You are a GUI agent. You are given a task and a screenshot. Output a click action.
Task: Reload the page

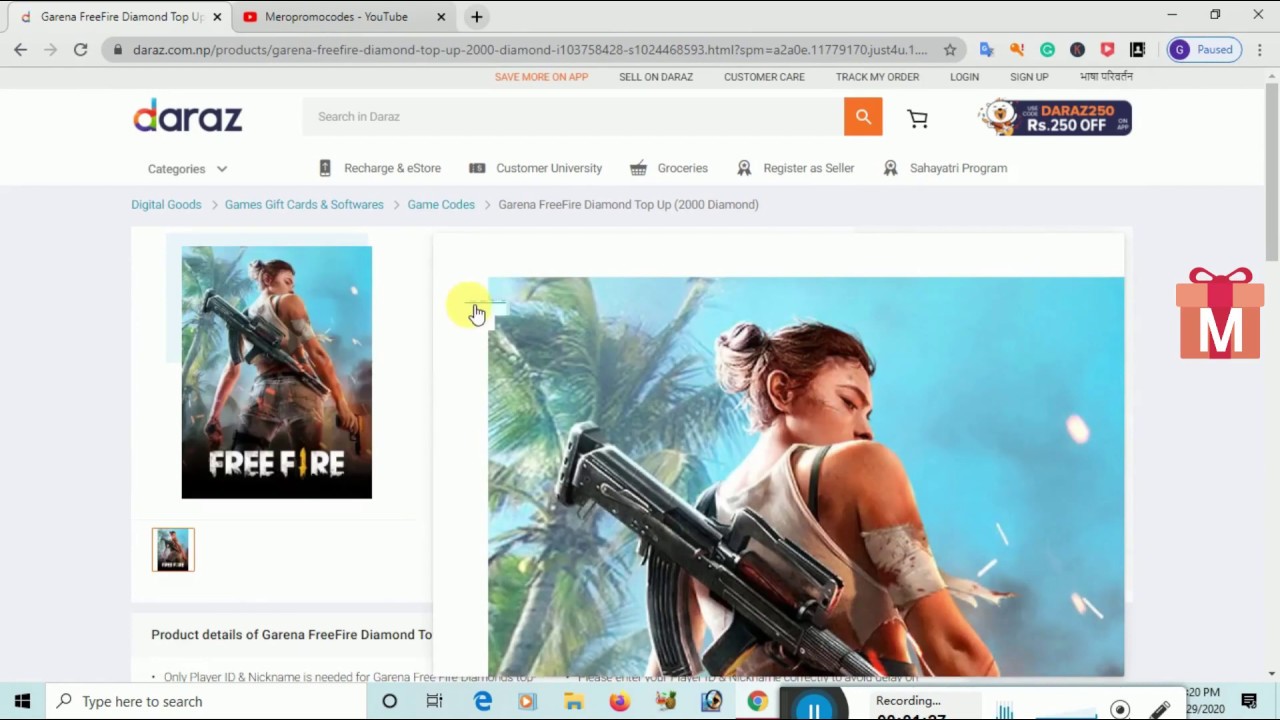pos(80,49)
